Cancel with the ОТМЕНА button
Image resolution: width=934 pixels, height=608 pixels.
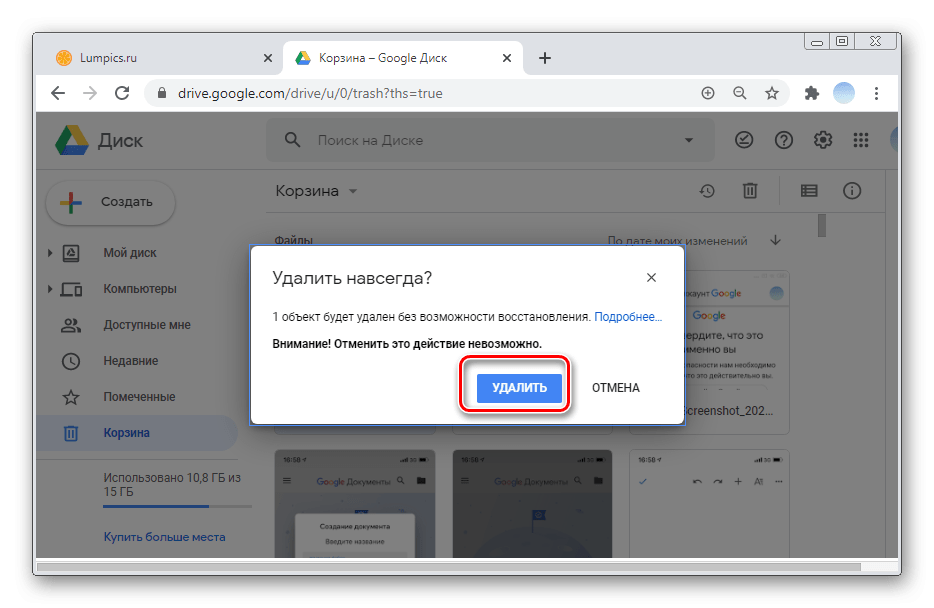615,388
